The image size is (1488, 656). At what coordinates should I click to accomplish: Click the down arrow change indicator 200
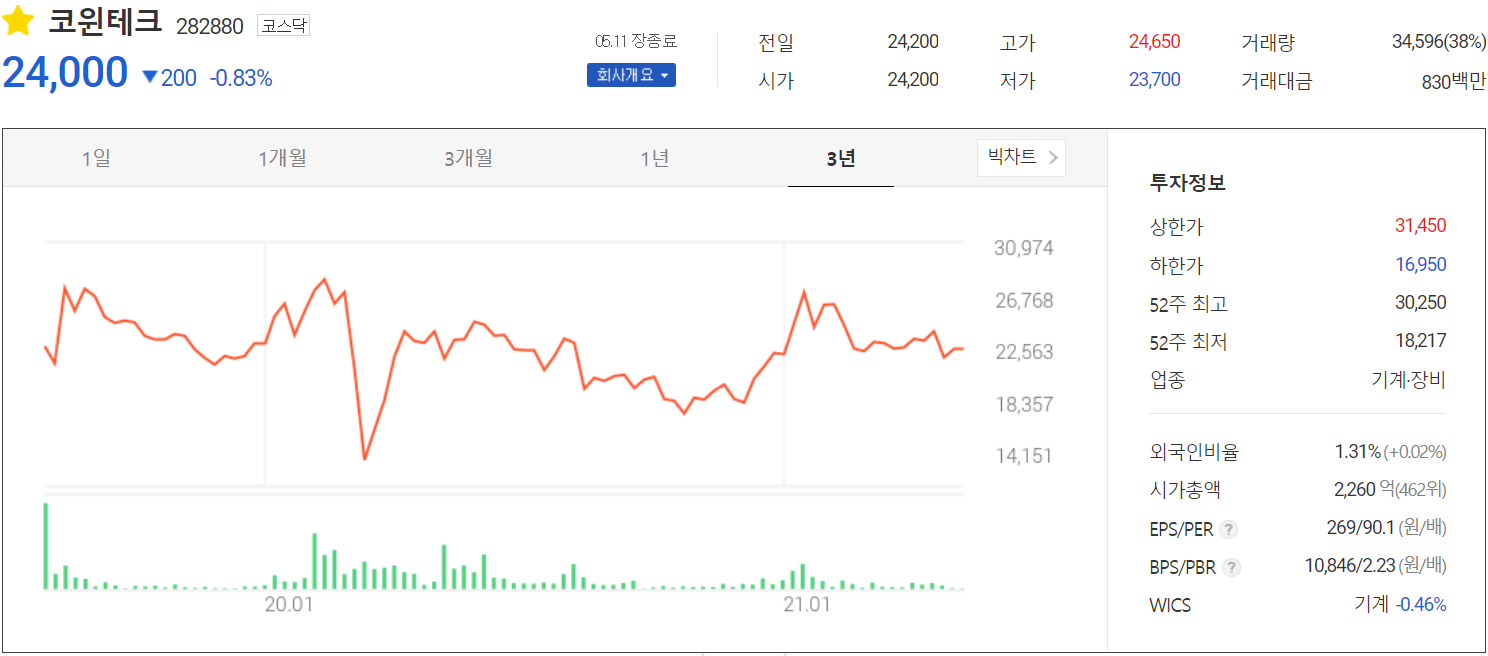pyautogui.click(x=169, y=77)
